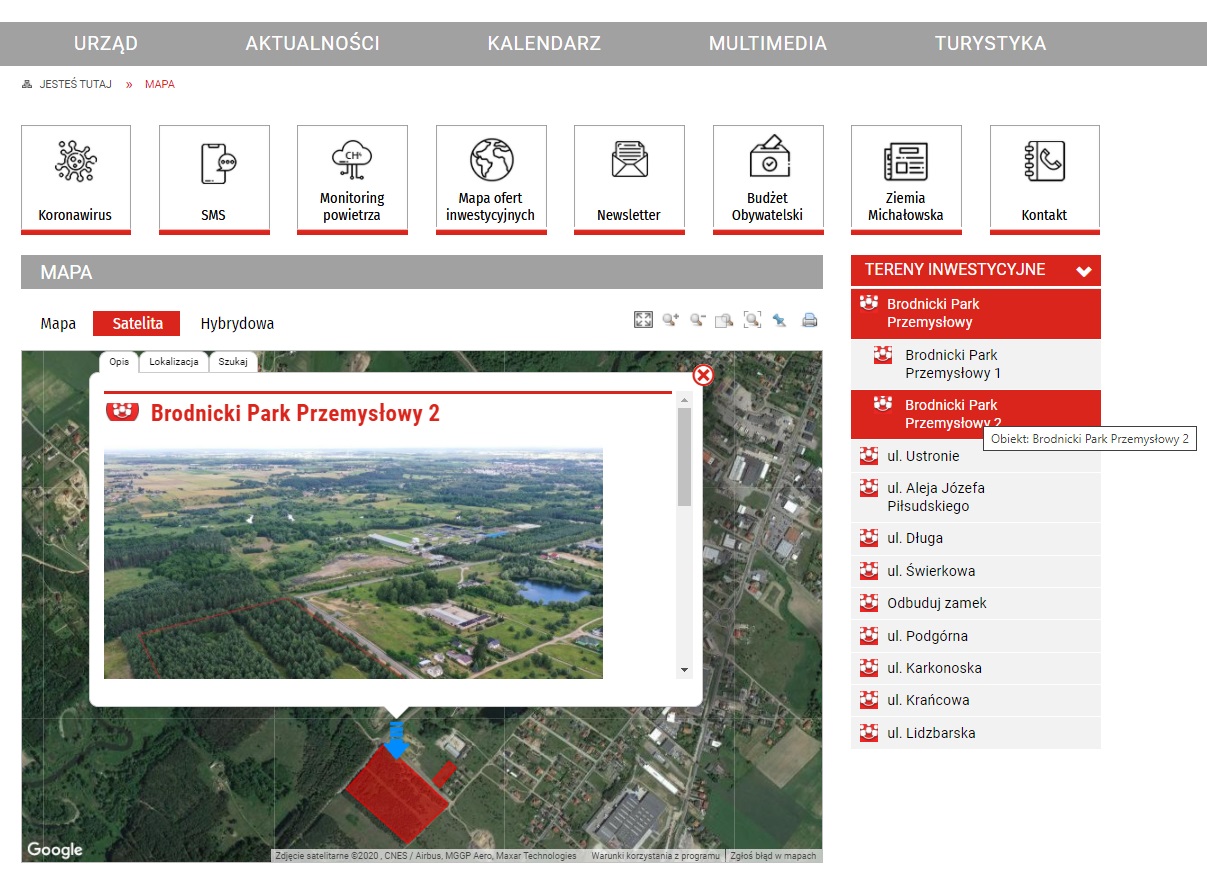The image size is (1207, 889).
Task: Select ul. Podgórna in the list
Action: [x=975, y=636]
